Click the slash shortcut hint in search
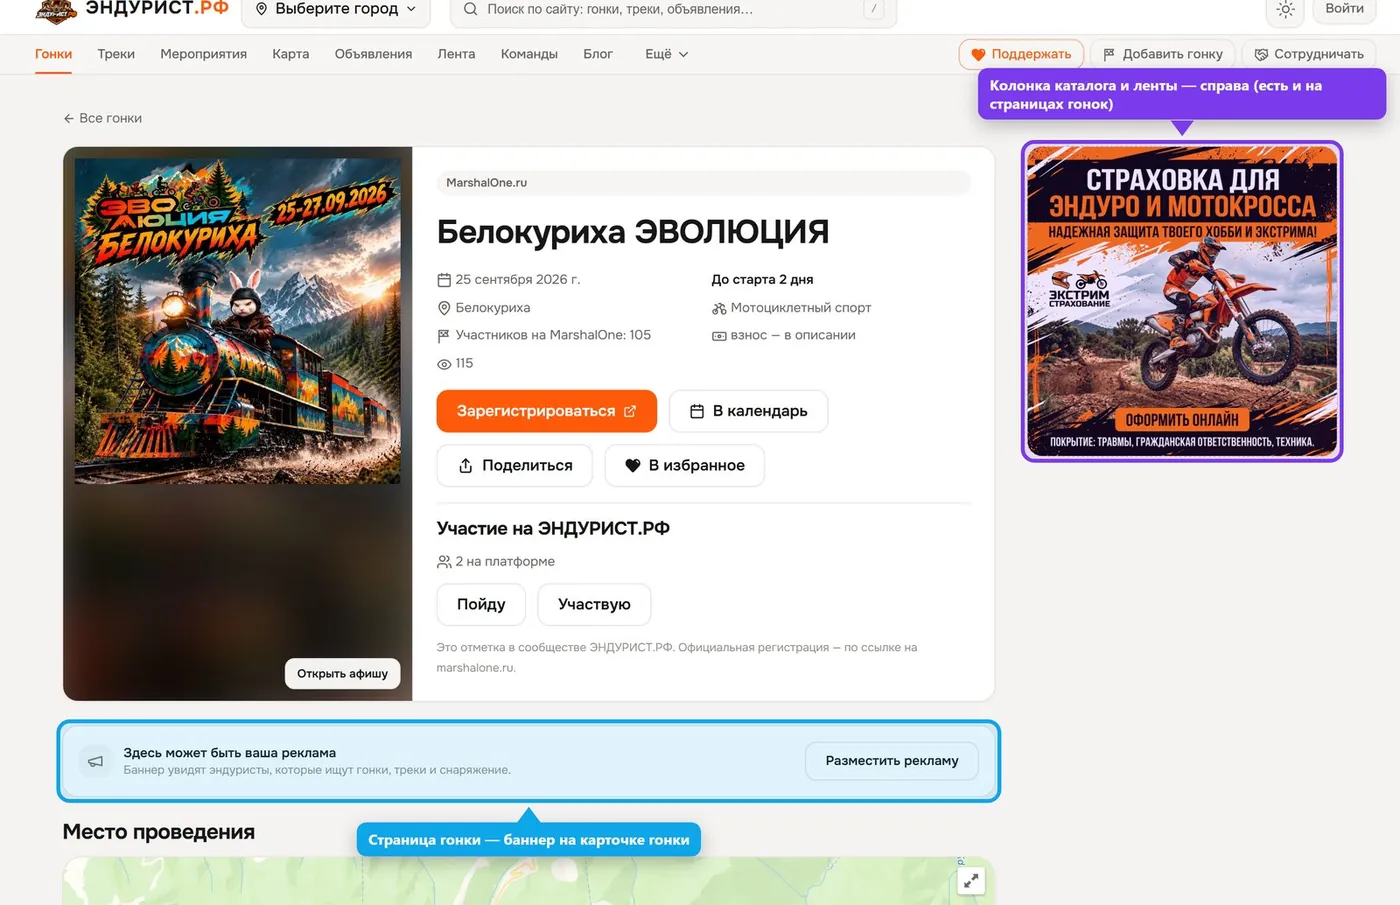1400x905 pixels. tap(874, 9)
